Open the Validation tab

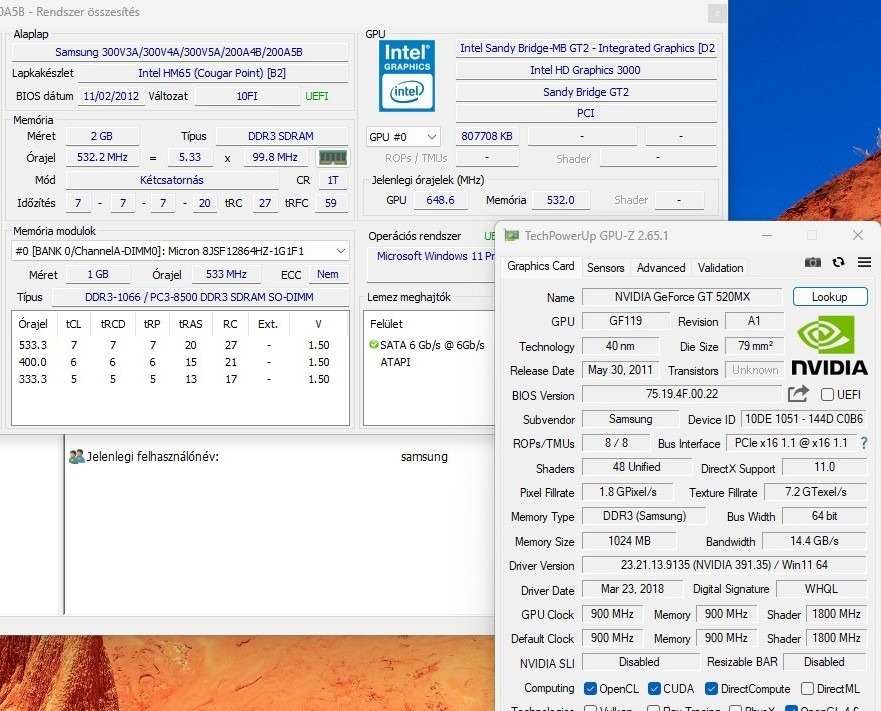point(720,268)
